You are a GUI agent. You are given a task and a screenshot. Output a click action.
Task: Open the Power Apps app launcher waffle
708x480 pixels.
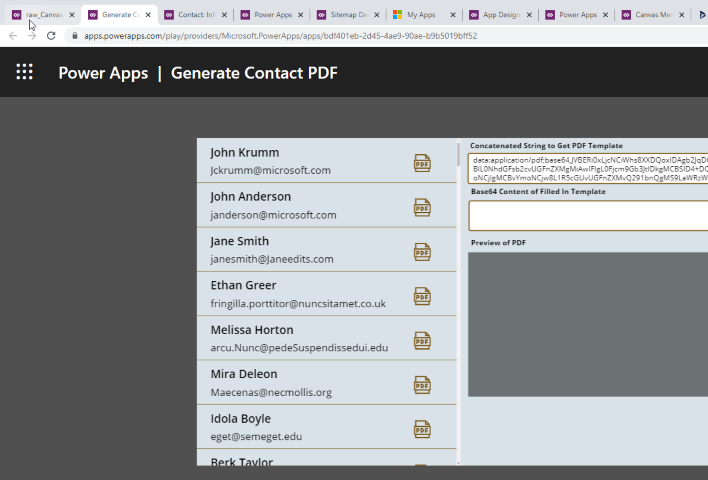tap(24, 72)
